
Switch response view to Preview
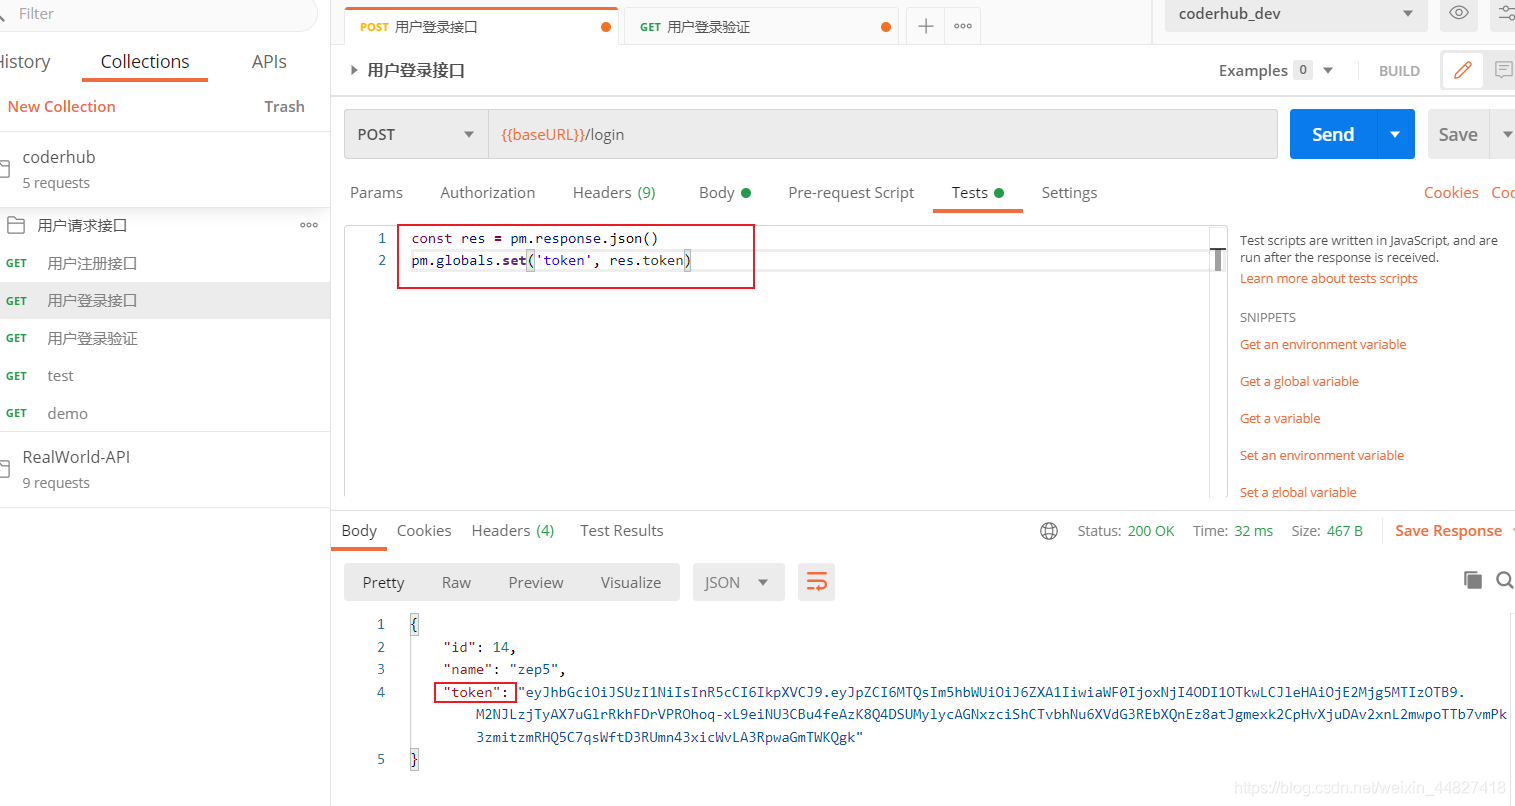(x=535, y=583)
